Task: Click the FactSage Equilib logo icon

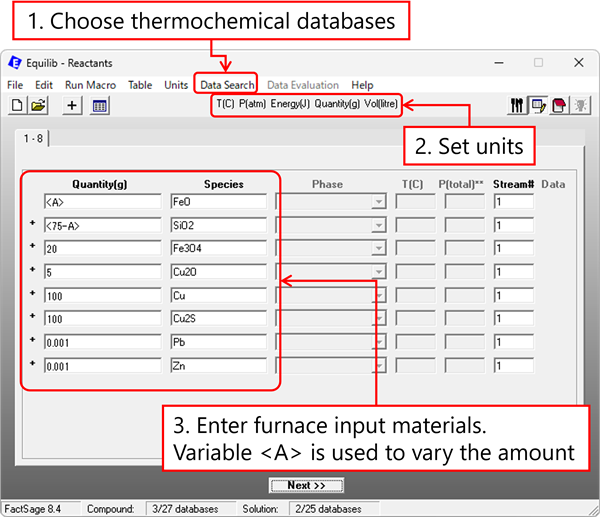Action: click(15, 62)
